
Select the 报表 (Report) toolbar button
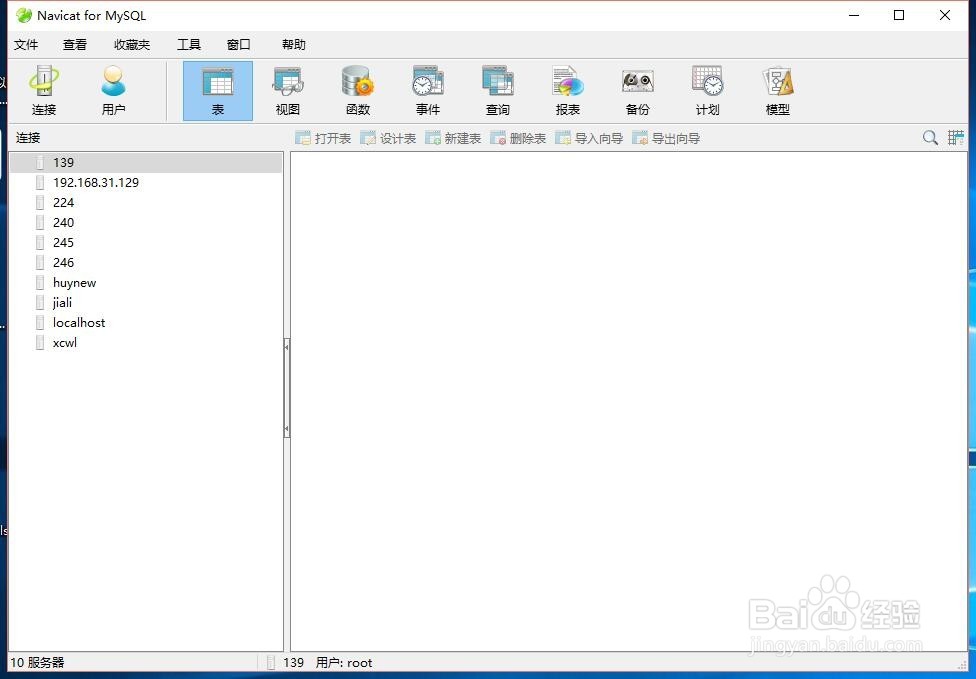568,91
